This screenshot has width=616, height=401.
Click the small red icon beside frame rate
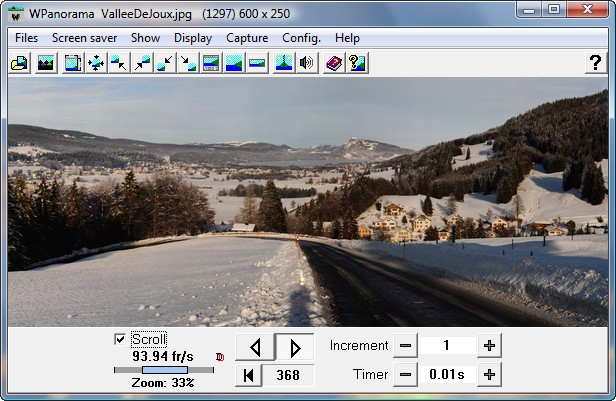[x=220, y=357]
